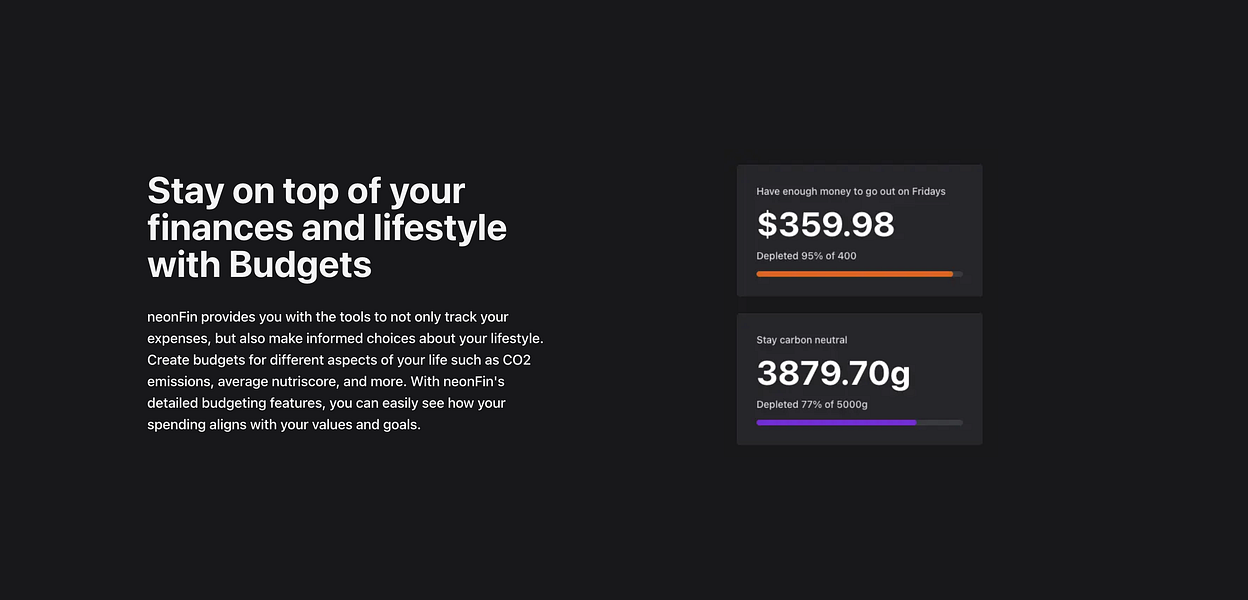Select the "Have enough money to go out on Fridays" label
Image resolution: width=1248 pixels, height=600 pixels.
(x=851, y=191)
